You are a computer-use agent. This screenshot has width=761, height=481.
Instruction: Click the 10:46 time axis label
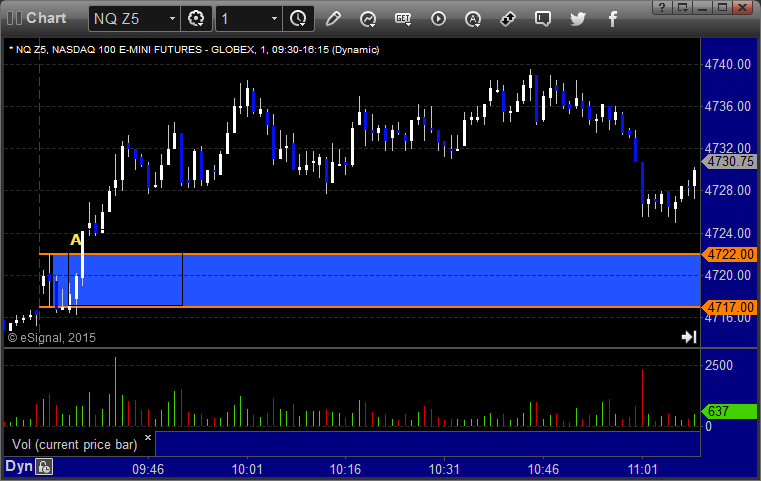543,469
